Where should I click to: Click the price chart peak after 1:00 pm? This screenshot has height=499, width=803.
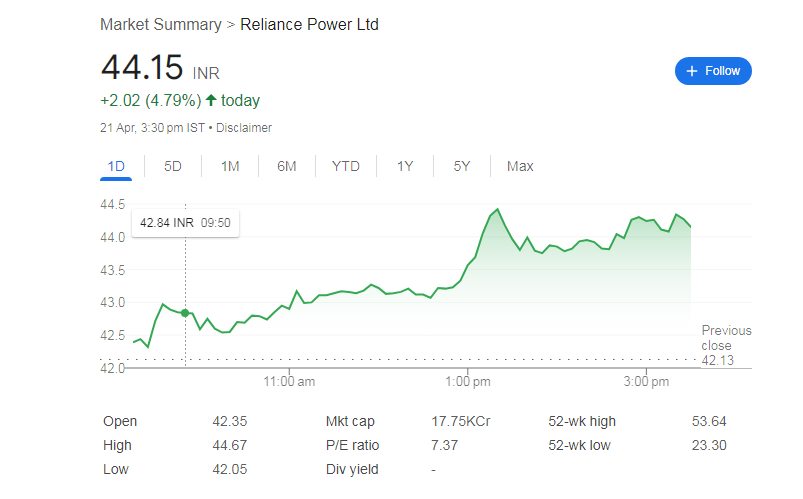pos(497,210)
